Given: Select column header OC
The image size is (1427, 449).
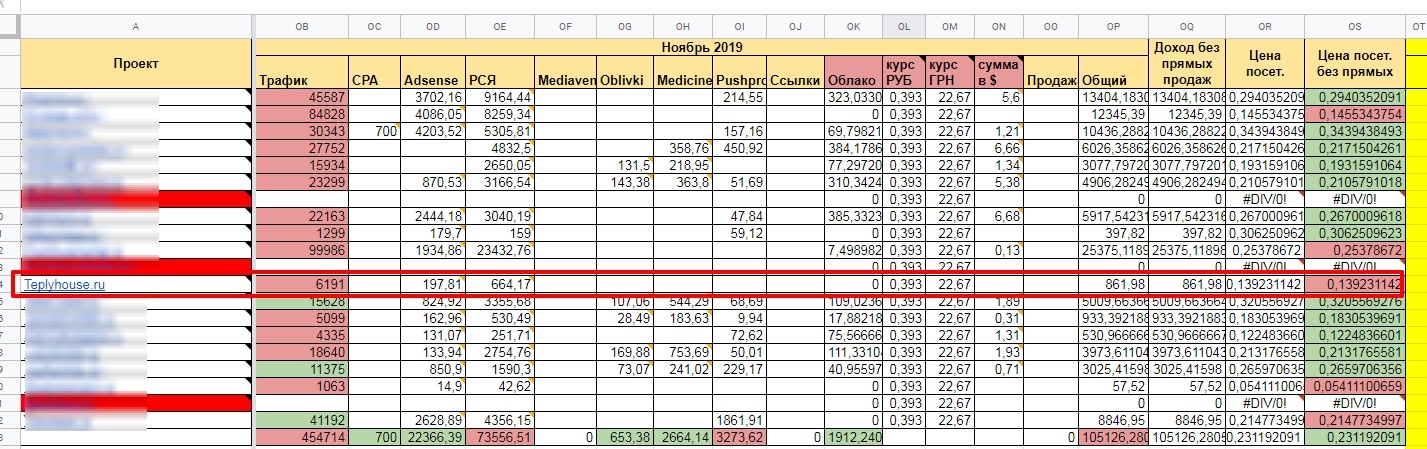Looking at the screenshot, I should (375, 27).
